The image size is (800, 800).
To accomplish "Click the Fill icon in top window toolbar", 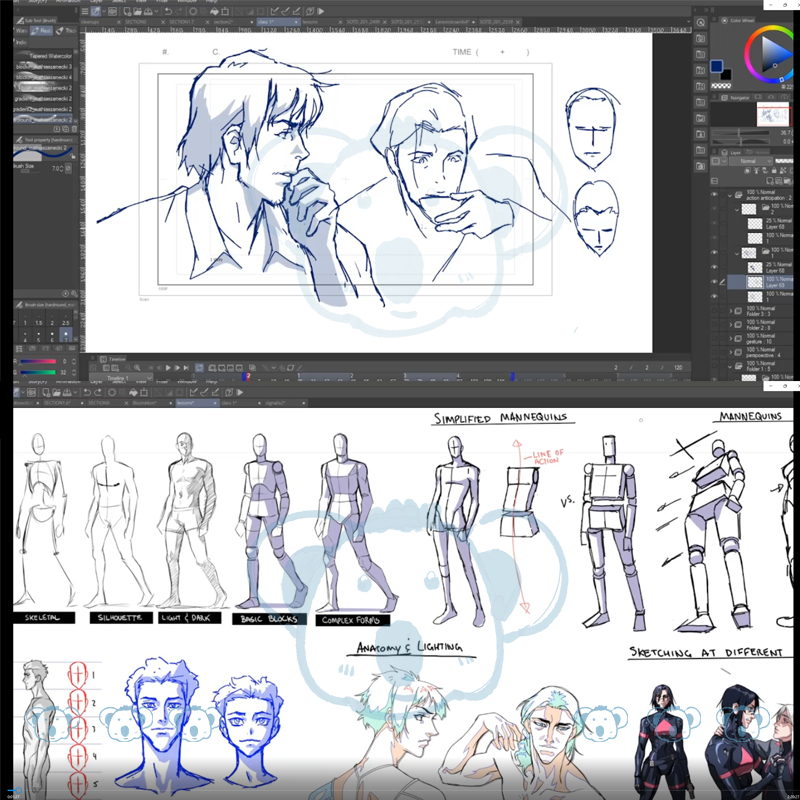I will [215, 11].
